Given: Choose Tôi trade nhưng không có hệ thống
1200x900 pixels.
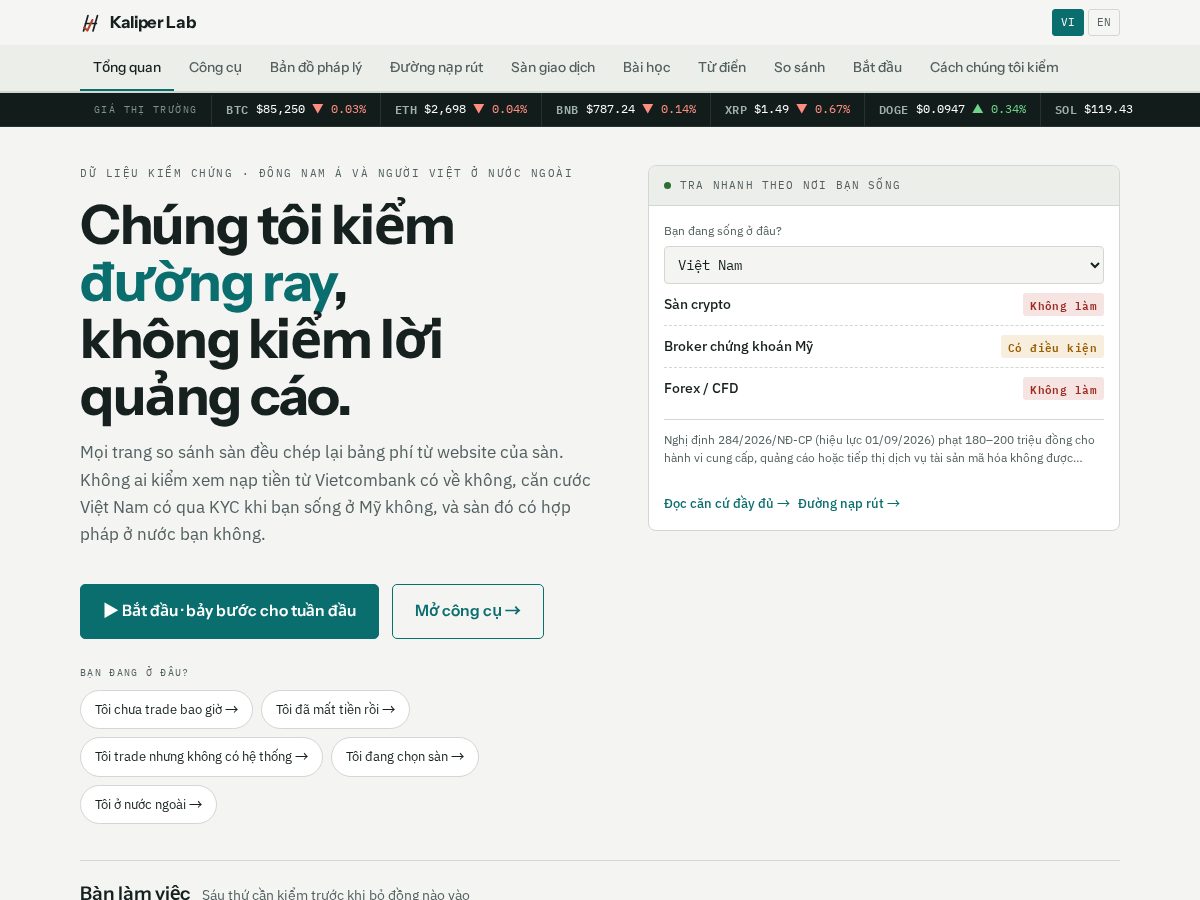Looking at the screenshot, I should point(201,756).
